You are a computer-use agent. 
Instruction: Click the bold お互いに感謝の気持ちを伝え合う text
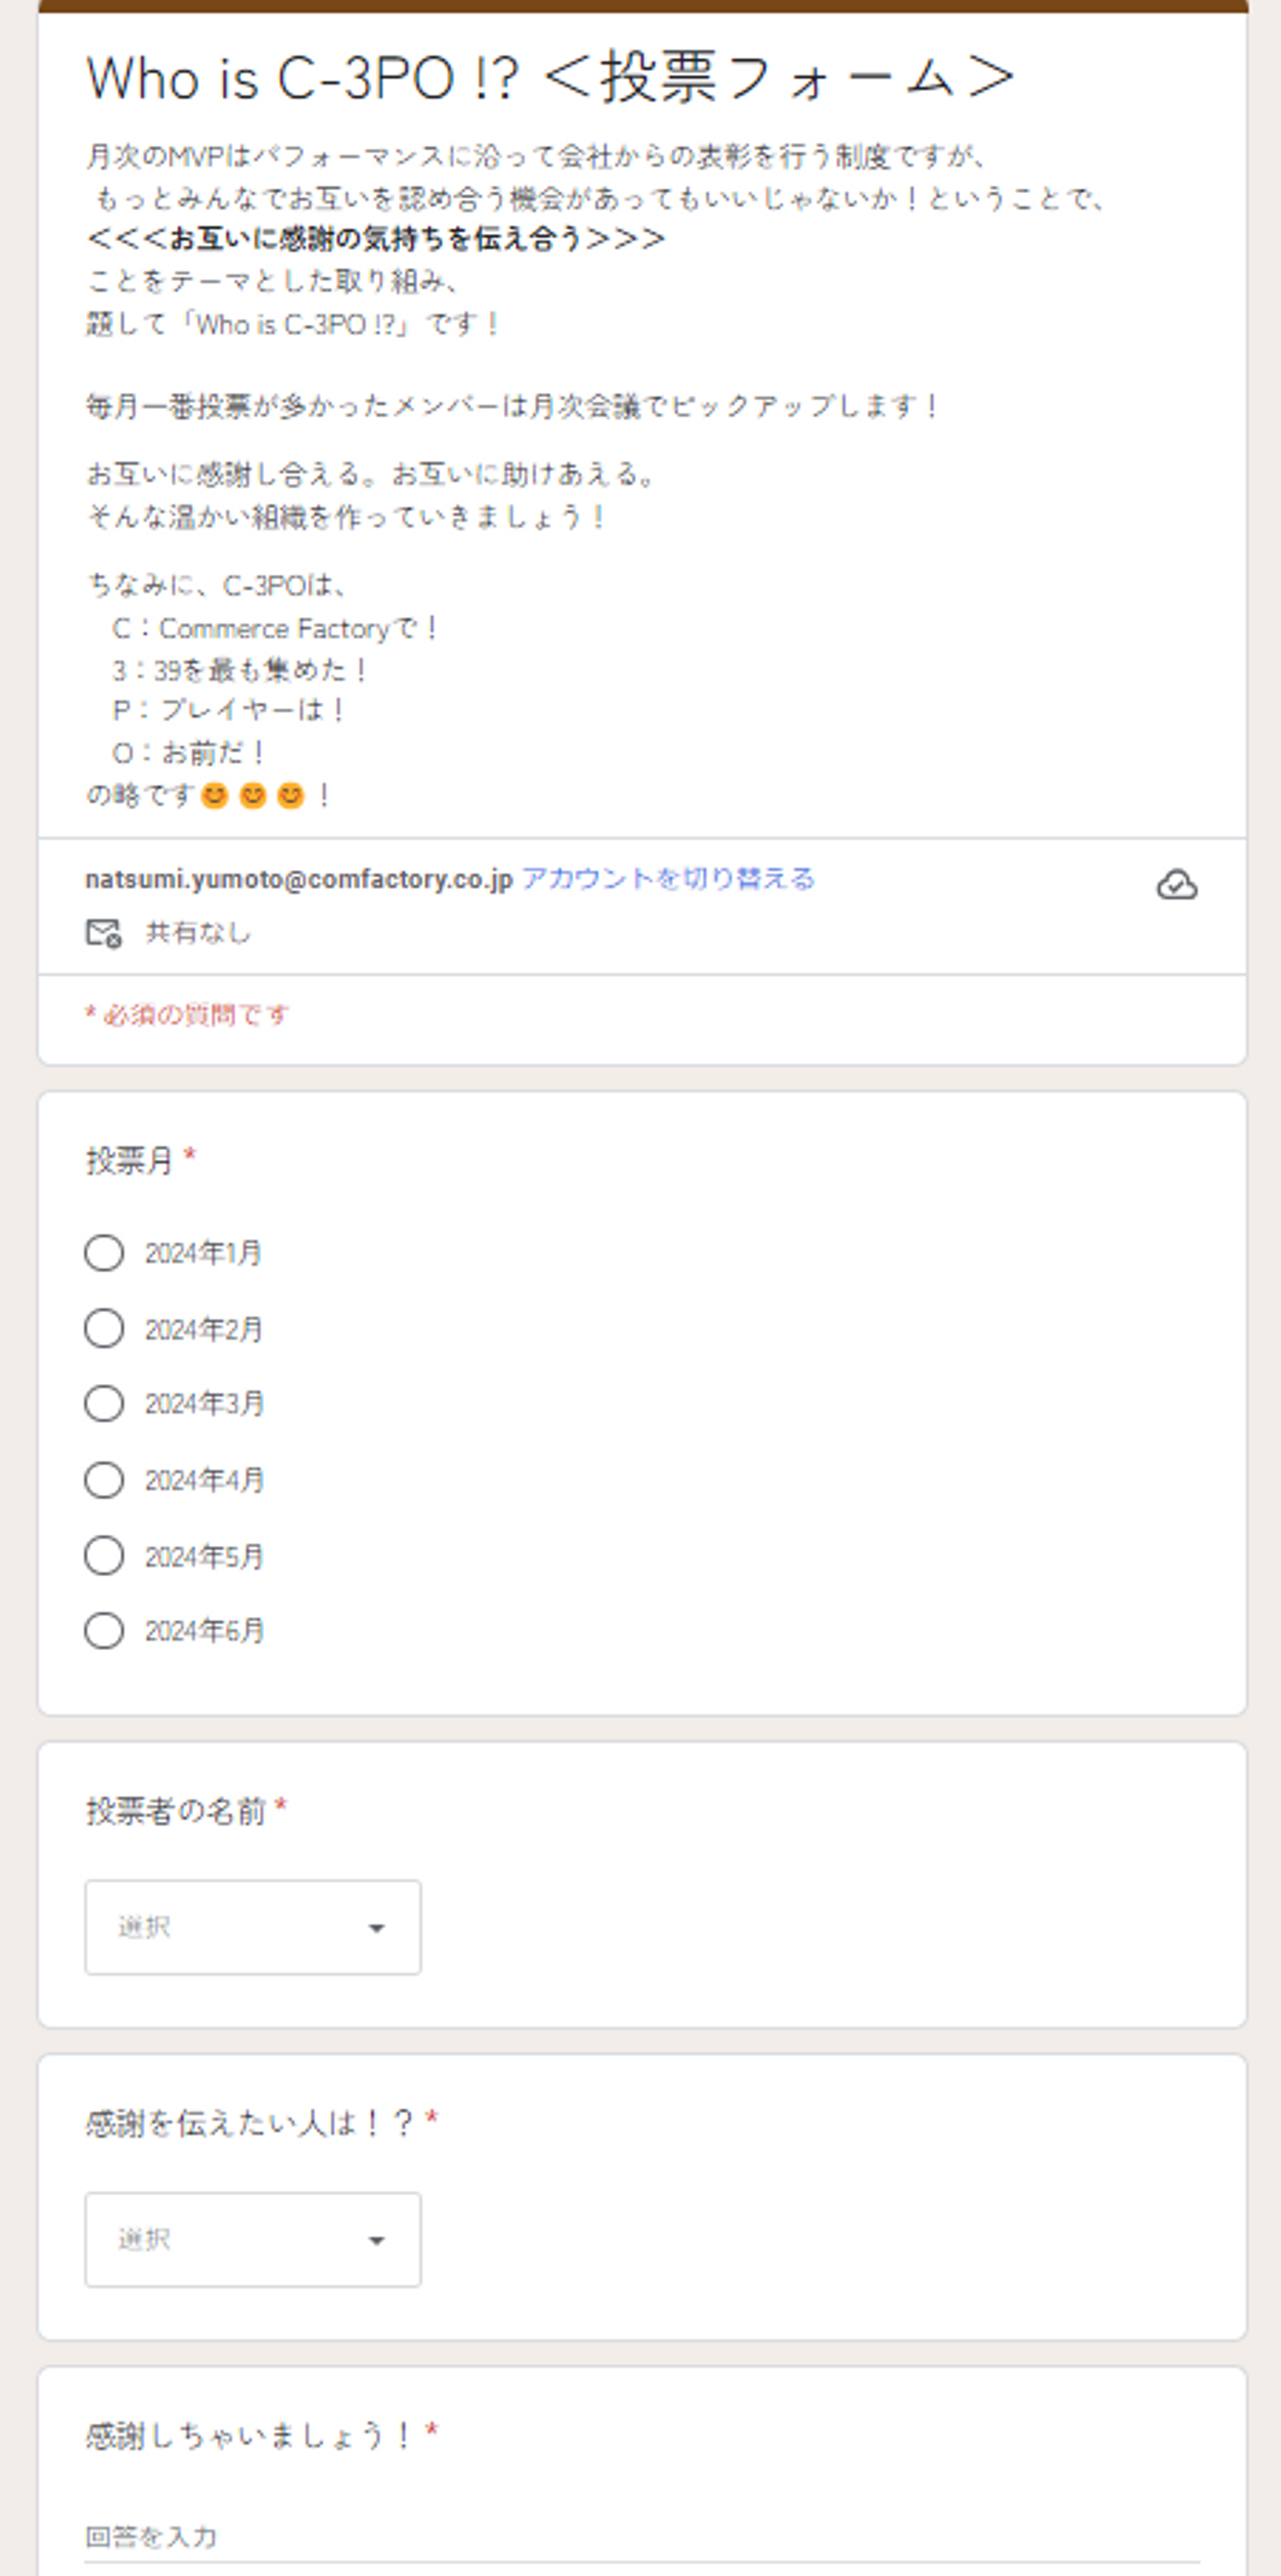click(x=376, y=239)
